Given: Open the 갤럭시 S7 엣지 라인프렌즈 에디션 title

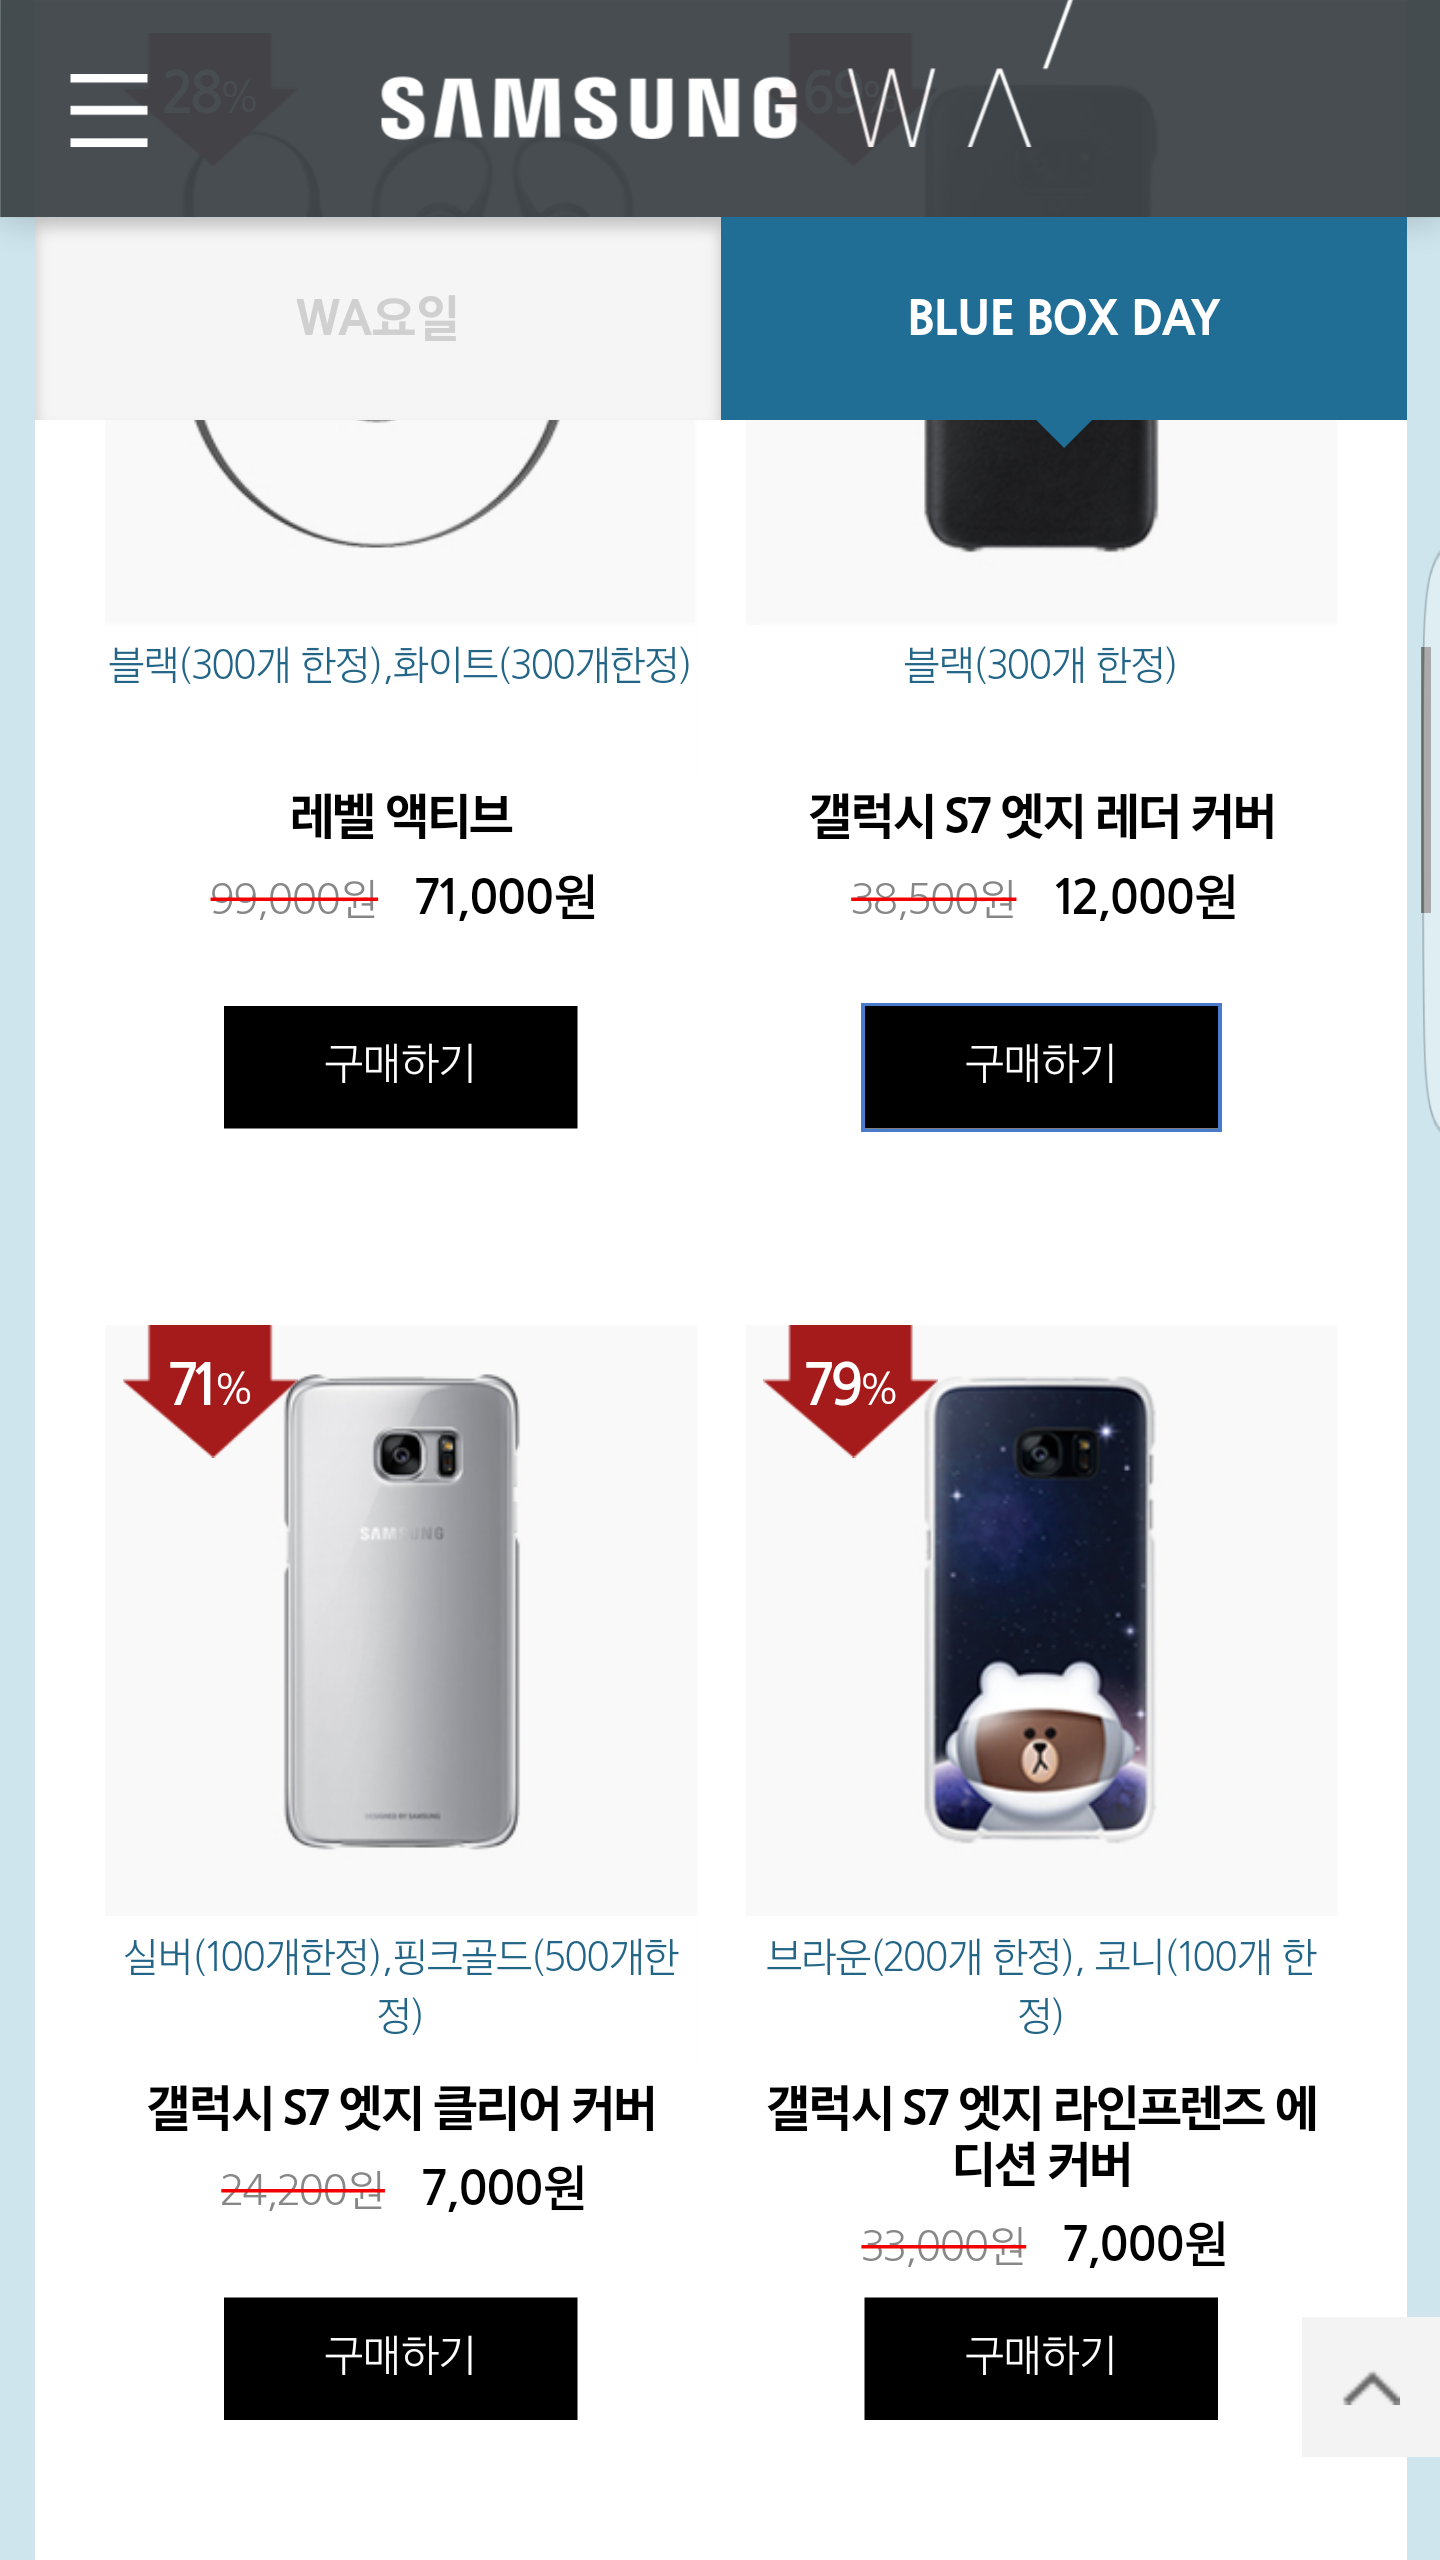Looking at the screenshot, I should (x=1041, y=2136).
